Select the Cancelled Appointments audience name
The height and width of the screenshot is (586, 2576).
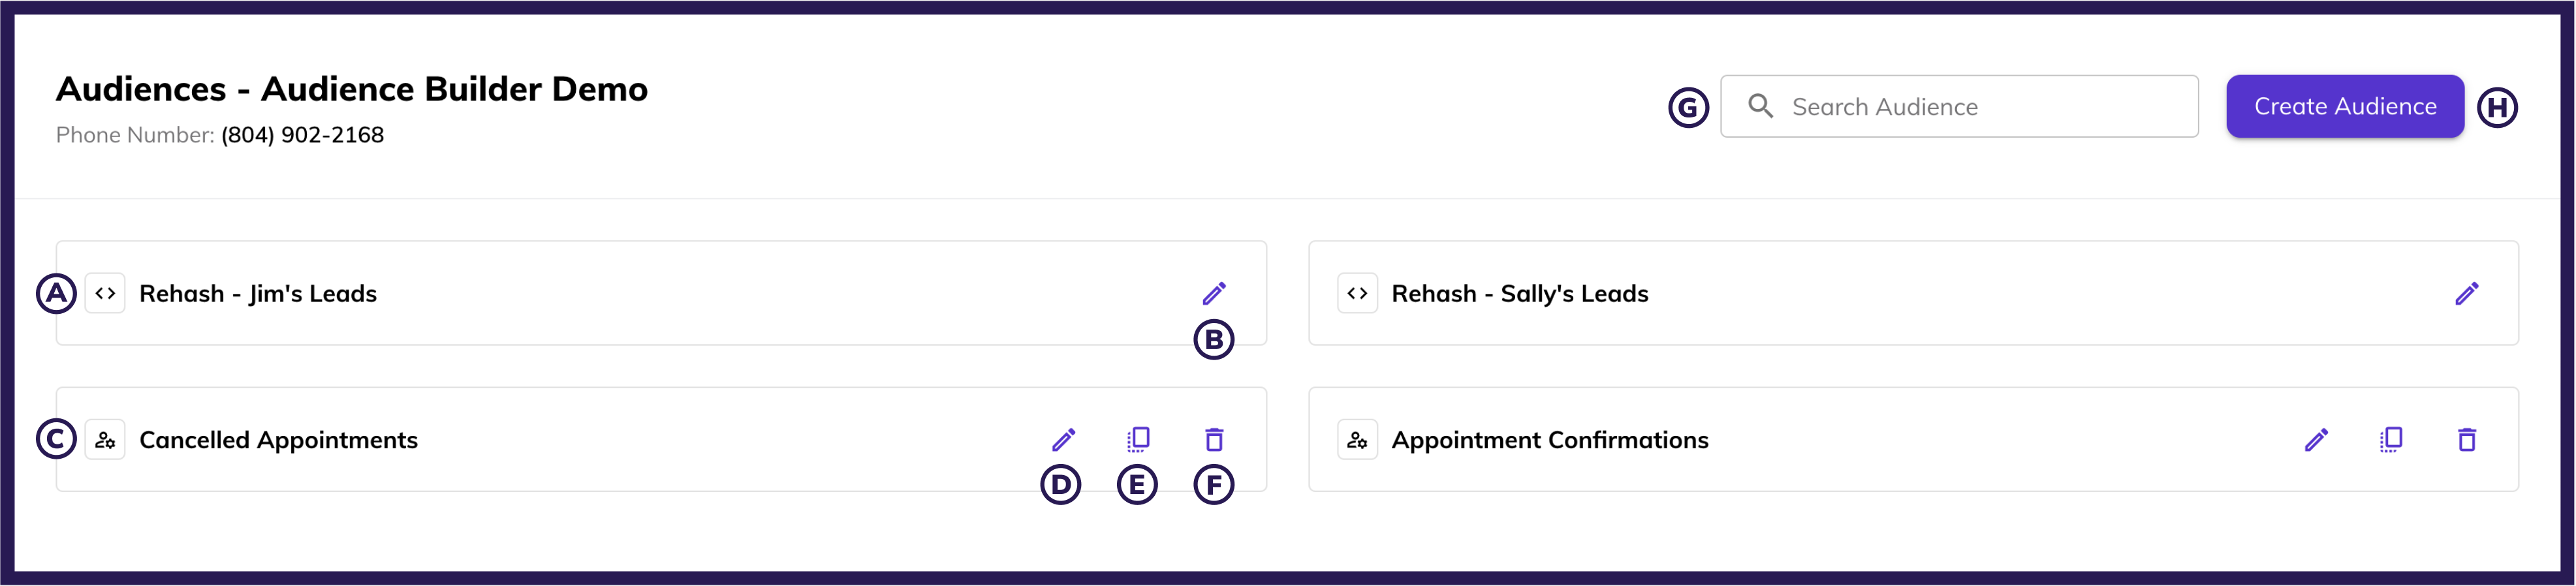278,440
